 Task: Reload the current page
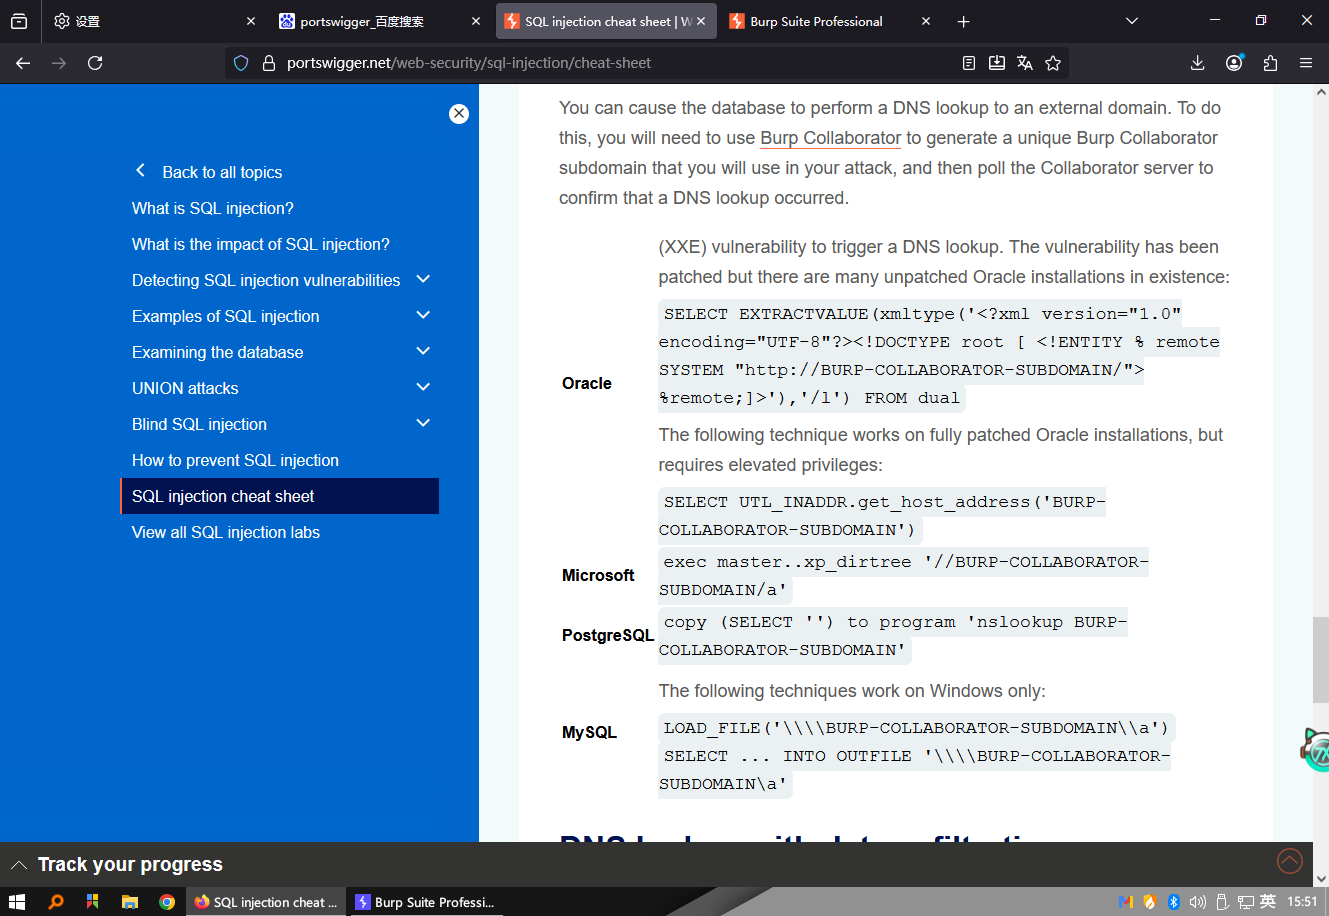[x=95, y=63]
